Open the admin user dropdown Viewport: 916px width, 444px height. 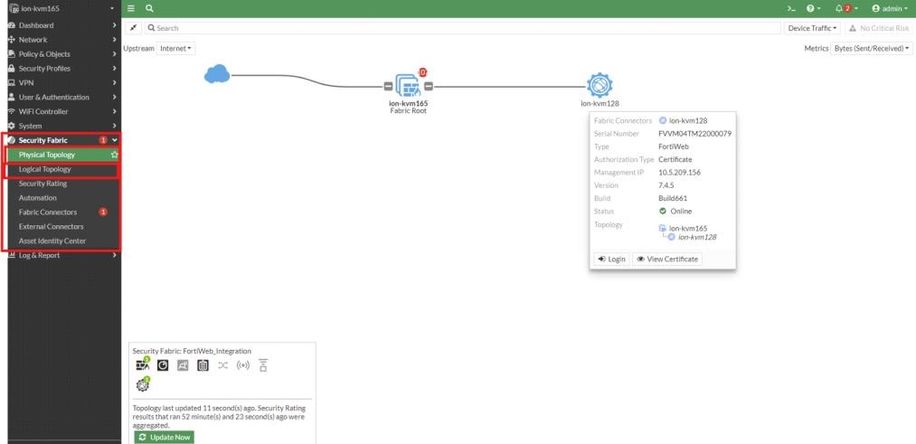pos(890,9)
